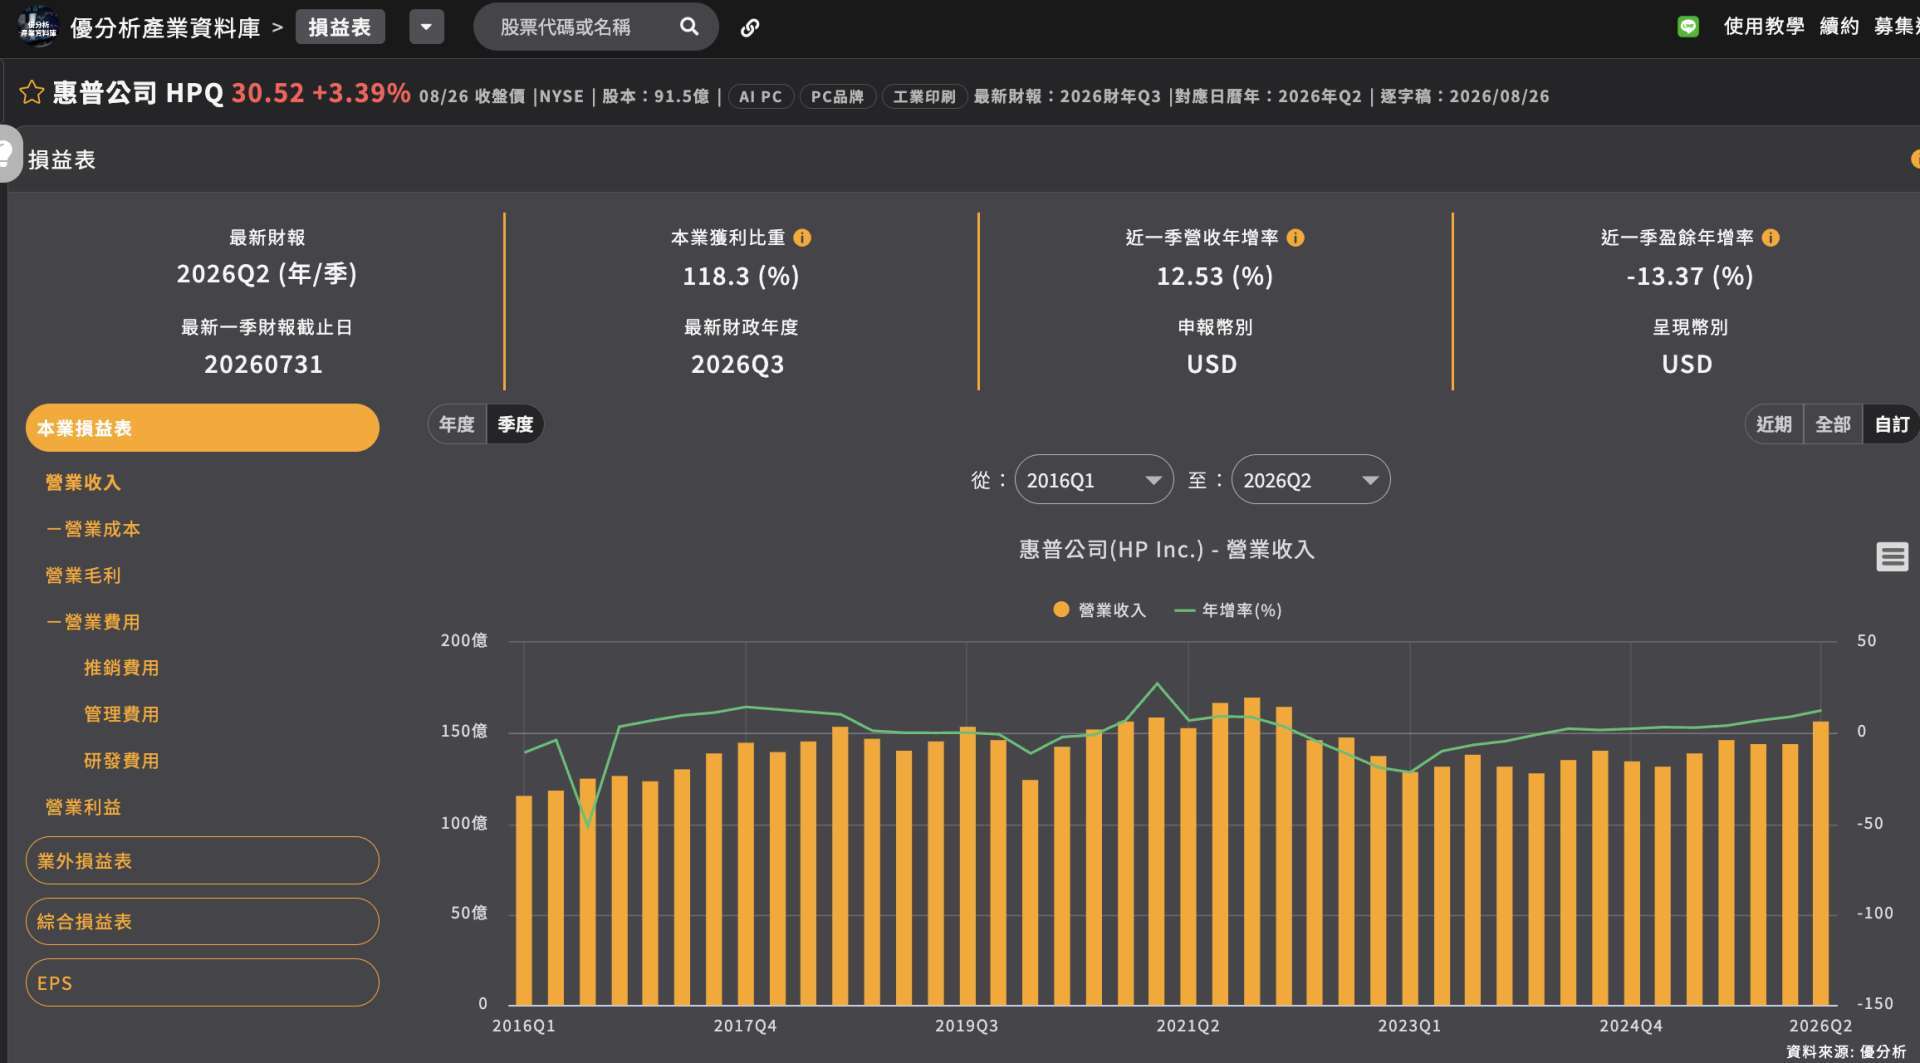This screenshot has width=1920, height=1063.
Task: Open dropdown next to 損益表
Action: tap(426, 27)
